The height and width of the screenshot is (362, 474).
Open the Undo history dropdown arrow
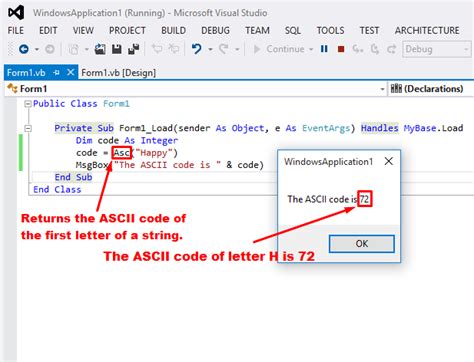click(210, 49)
